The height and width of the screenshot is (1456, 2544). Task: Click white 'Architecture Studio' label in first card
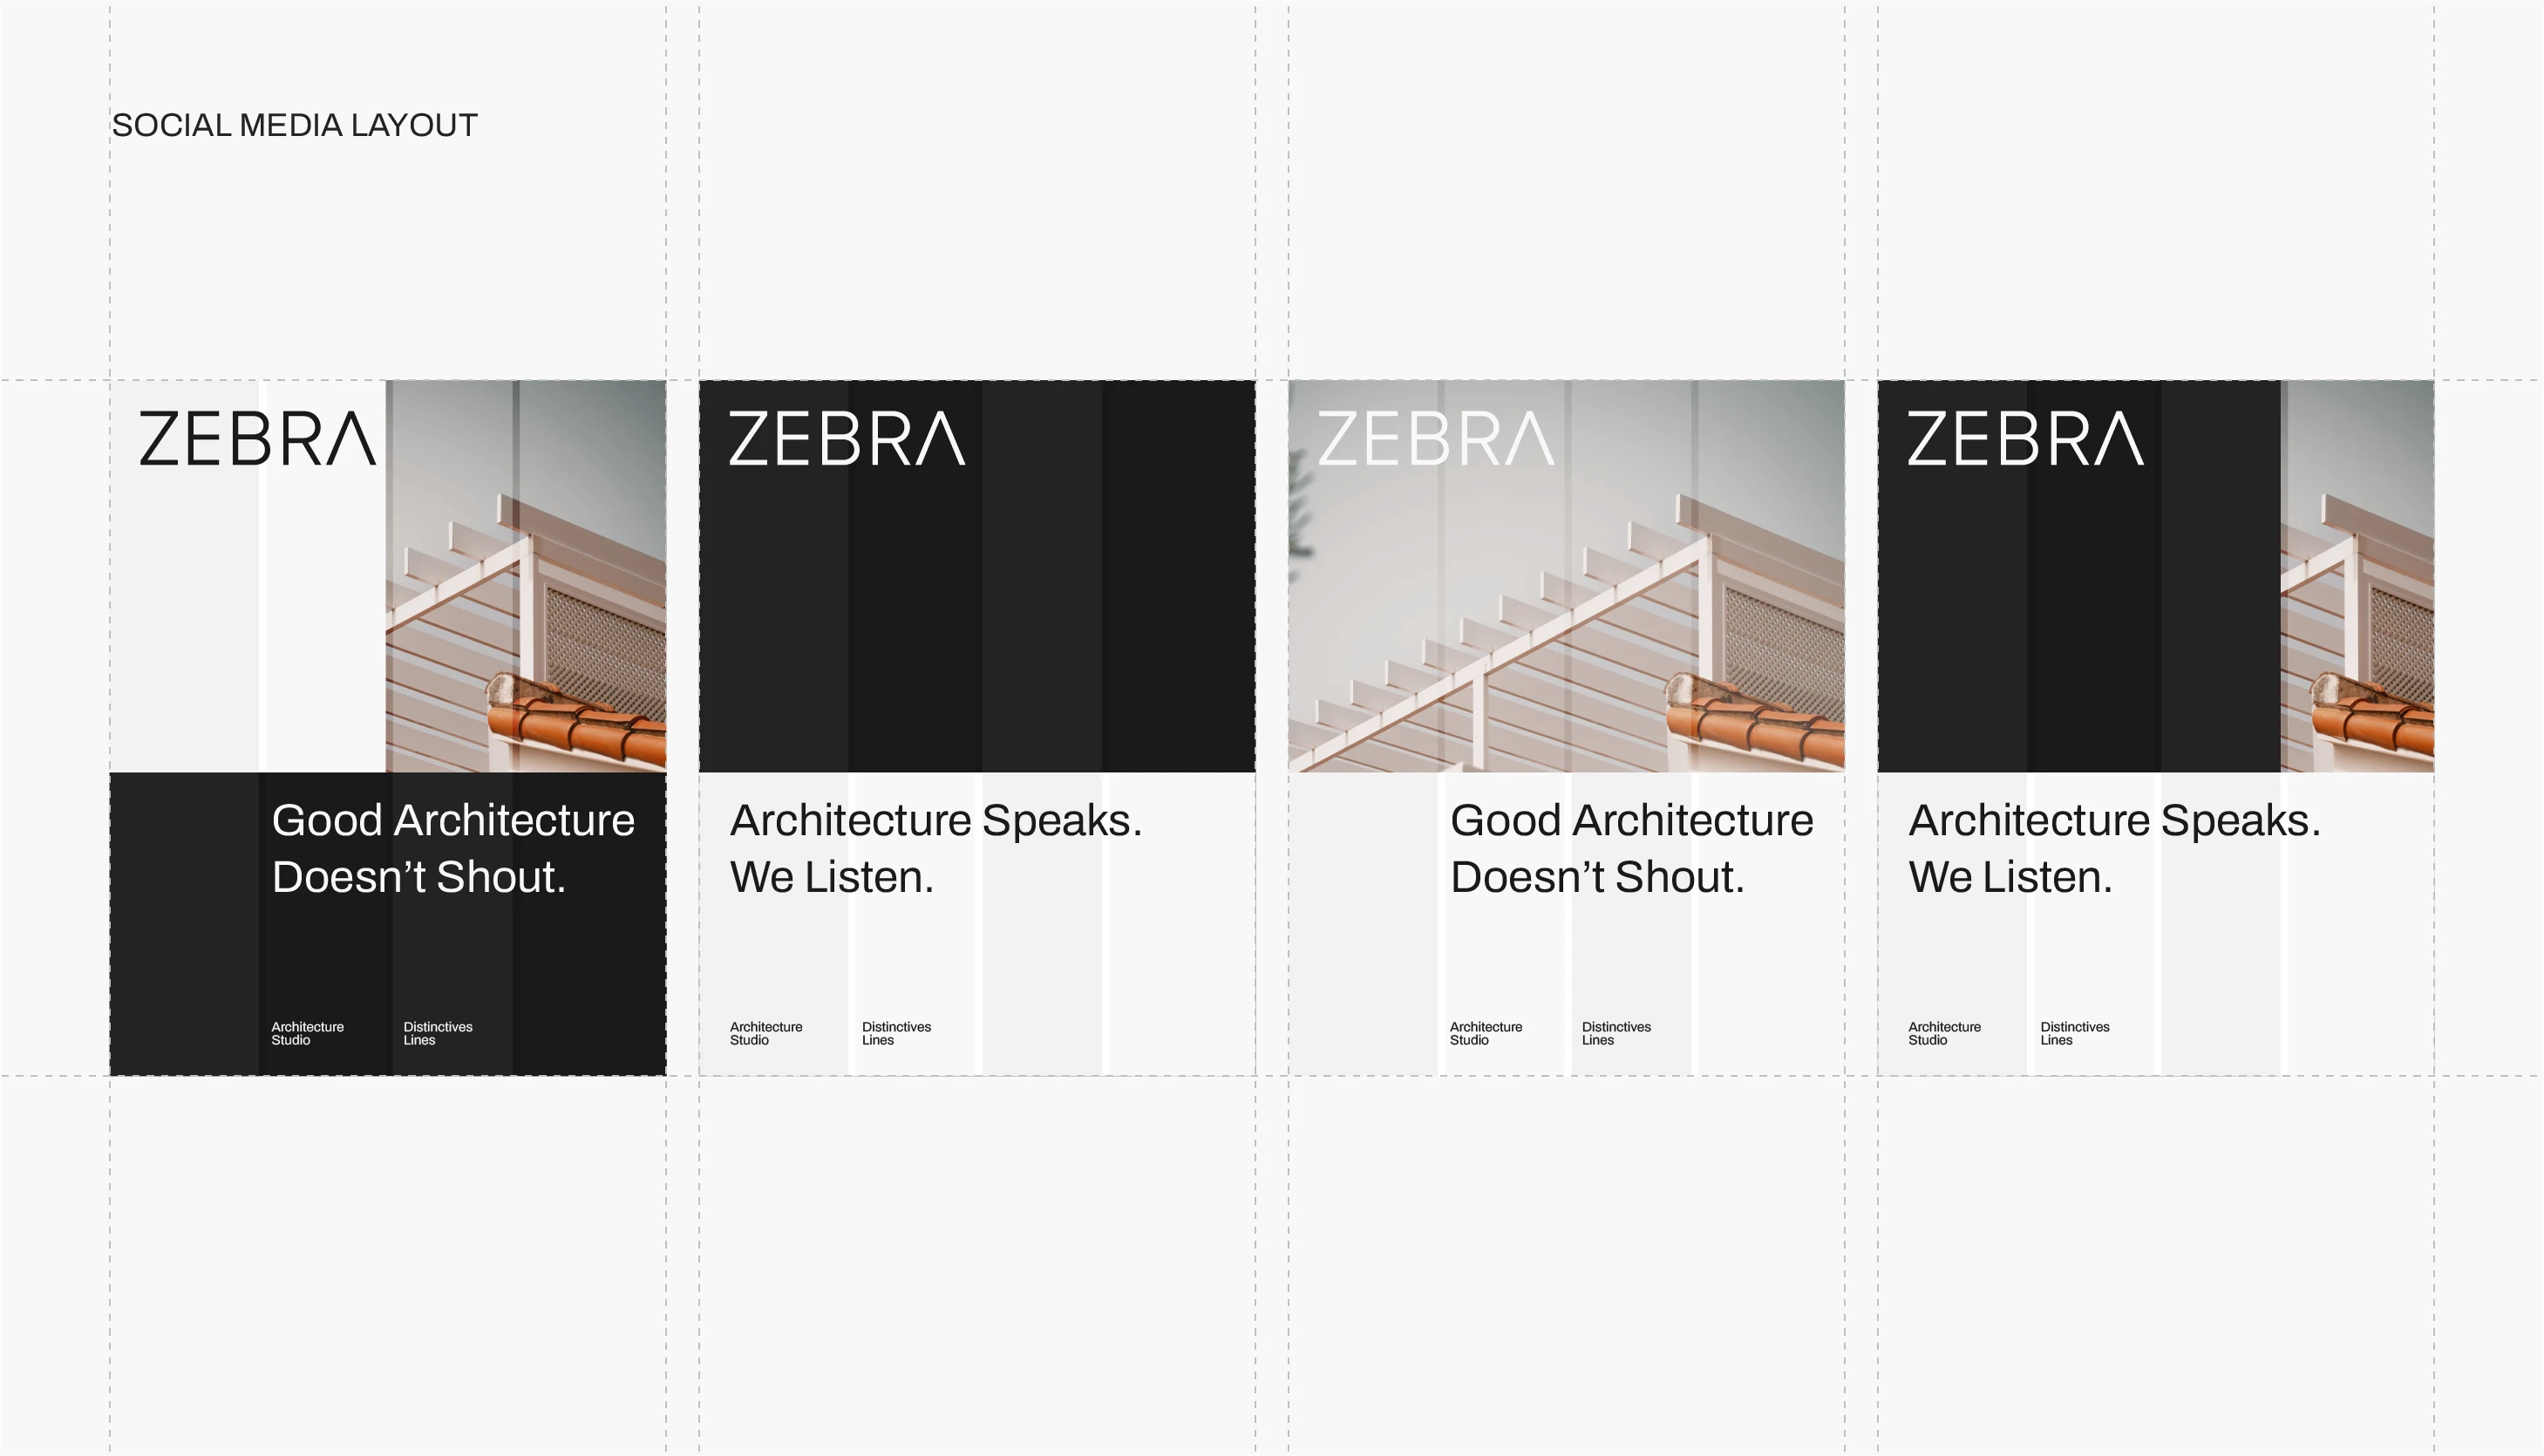point(307,1033)
